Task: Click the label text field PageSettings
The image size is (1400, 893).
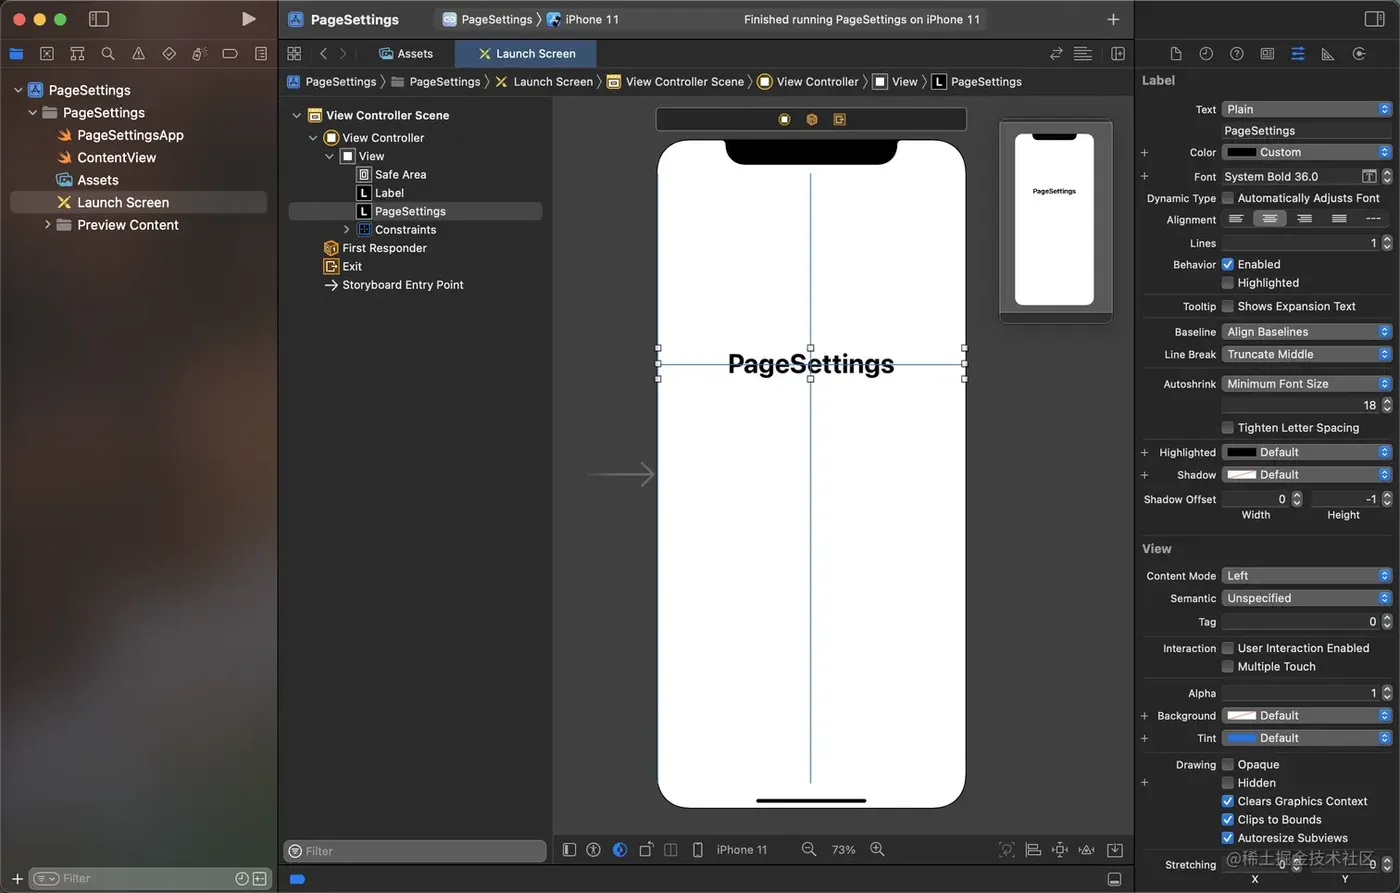Action: (x=1306, y=131)
